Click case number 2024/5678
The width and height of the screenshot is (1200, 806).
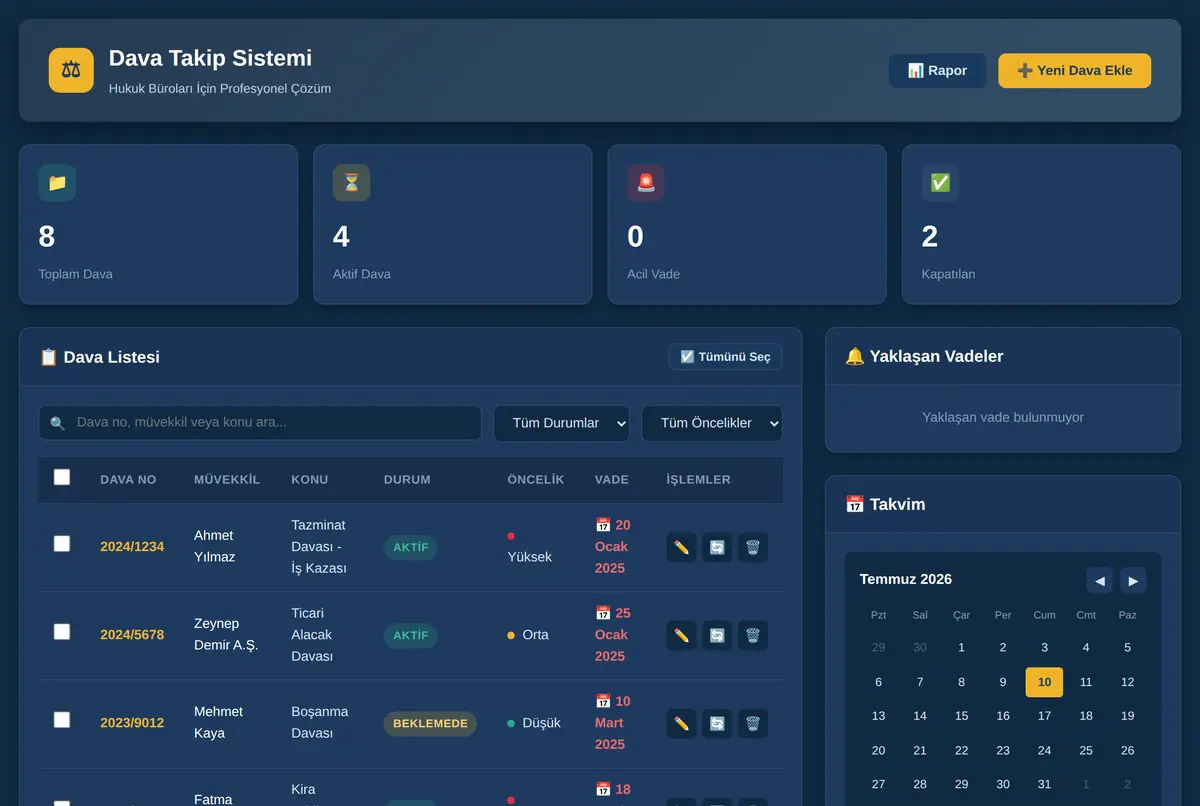point(132,635)
